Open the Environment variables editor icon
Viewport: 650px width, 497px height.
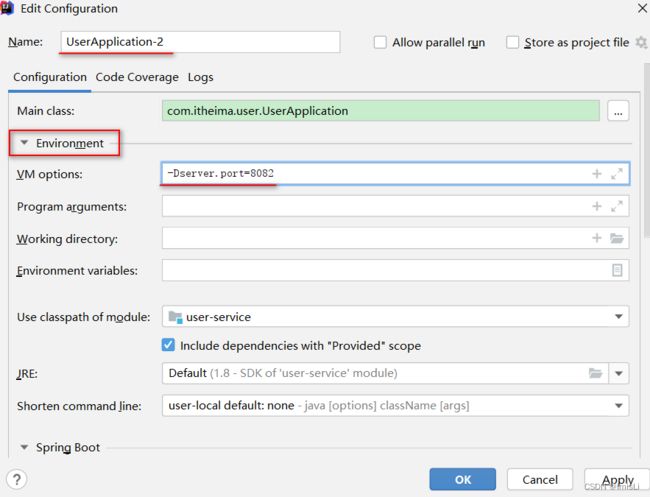617,270
